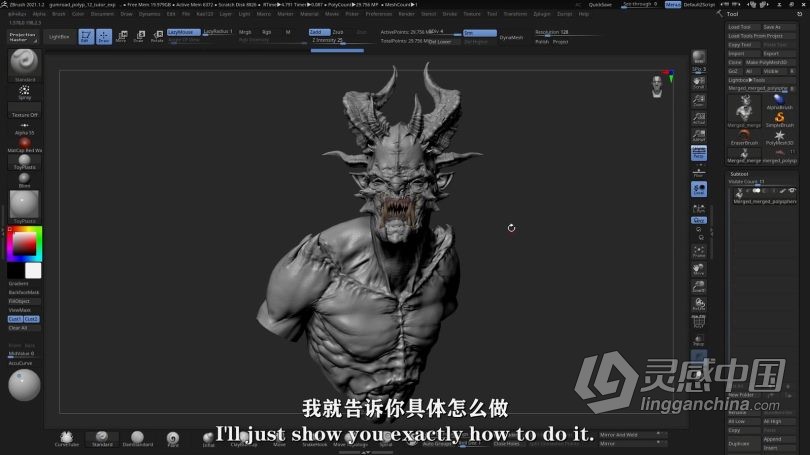Click the AAHalf icon
The height and width of the screenshot is (455, 810).
click(x=699, y=135)
